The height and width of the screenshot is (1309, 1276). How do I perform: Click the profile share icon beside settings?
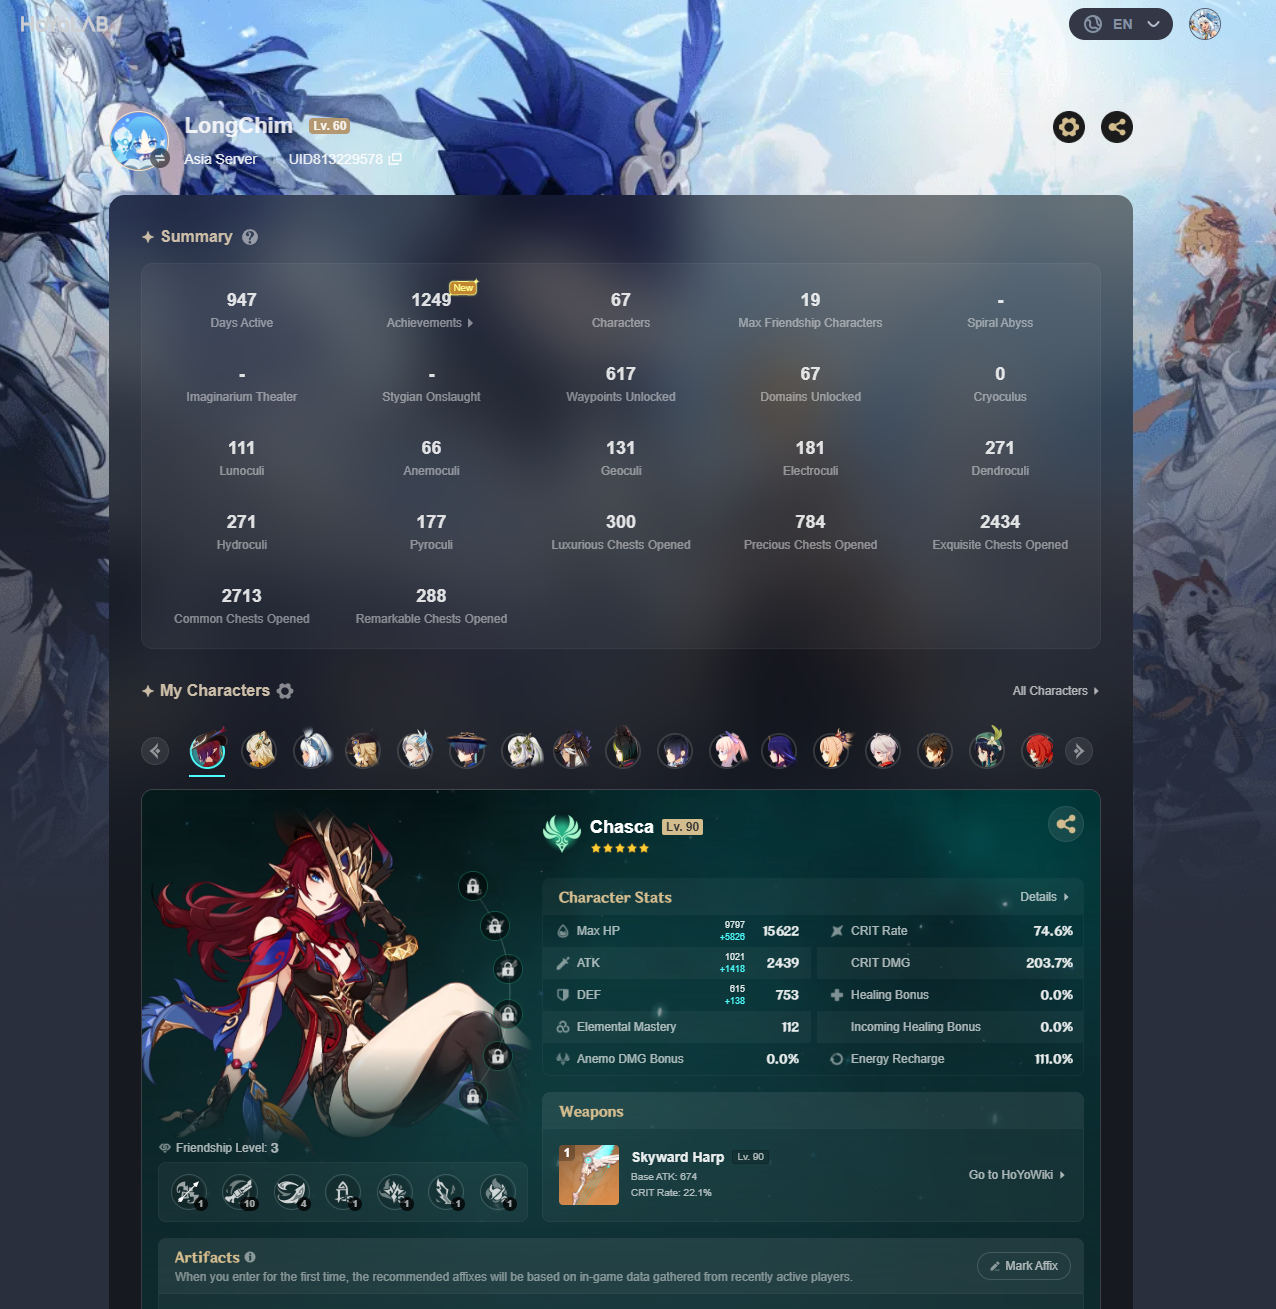1117,127
